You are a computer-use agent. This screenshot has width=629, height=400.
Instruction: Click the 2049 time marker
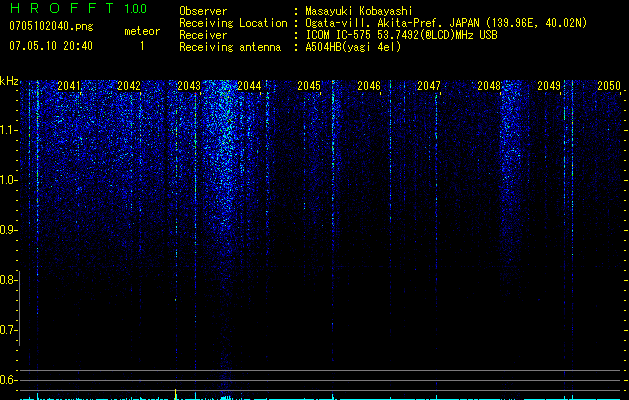pos(549,86)
